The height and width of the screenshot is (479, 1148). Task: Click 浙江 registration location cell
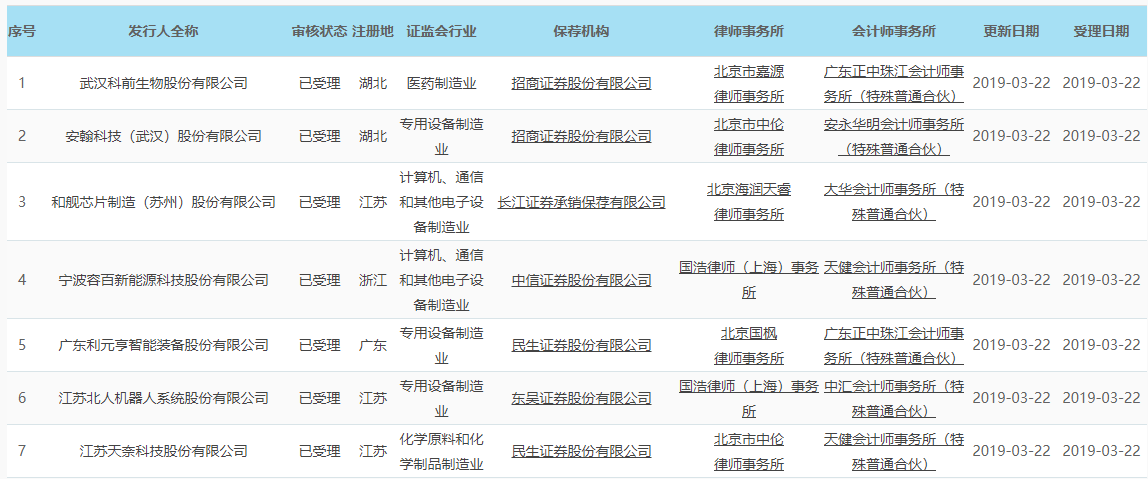tap(373, 280)
